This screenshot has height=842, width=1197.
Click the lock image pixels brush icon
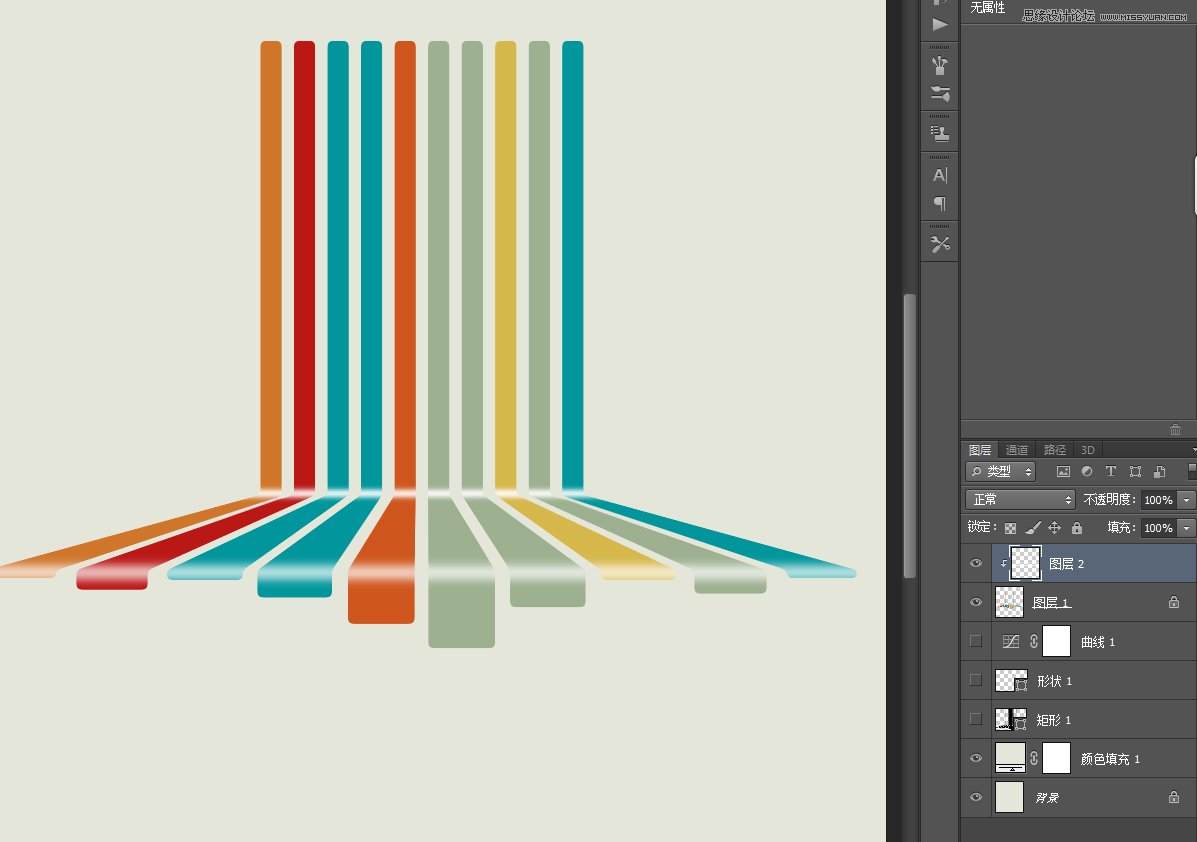coord(1033,528)
